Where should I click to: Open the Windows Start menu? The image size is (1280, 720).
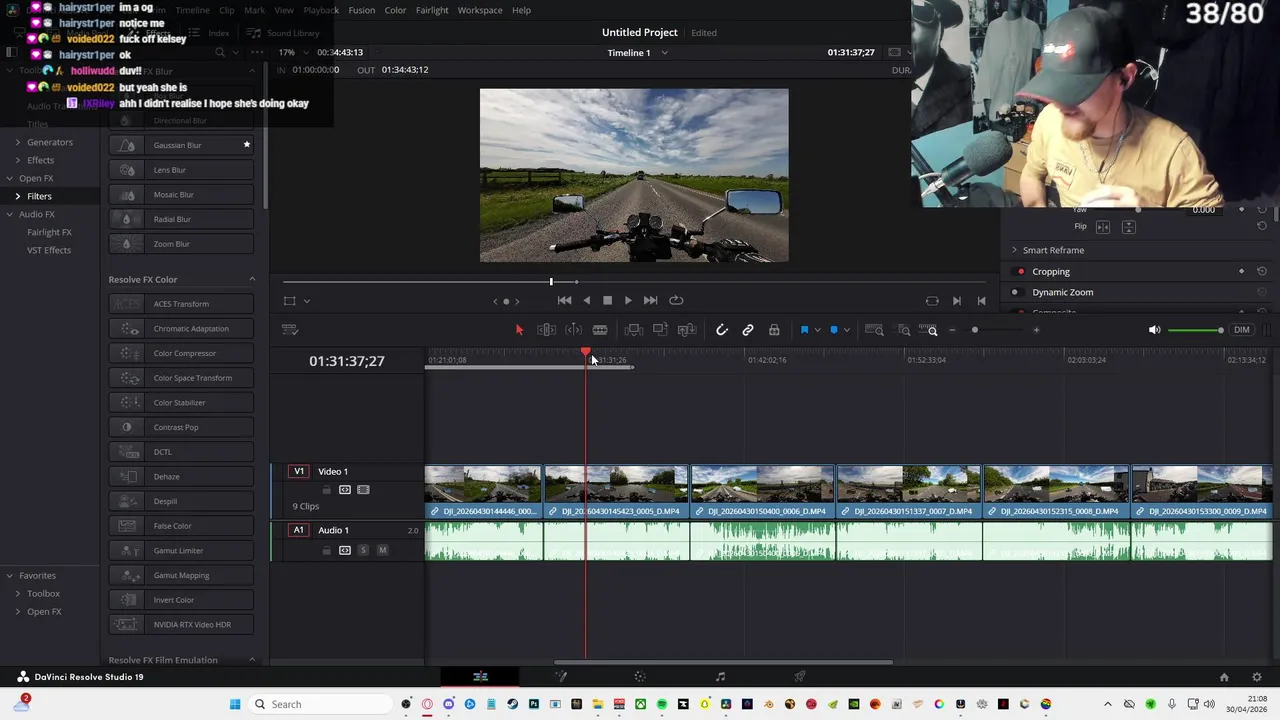(x=235, y=704)
